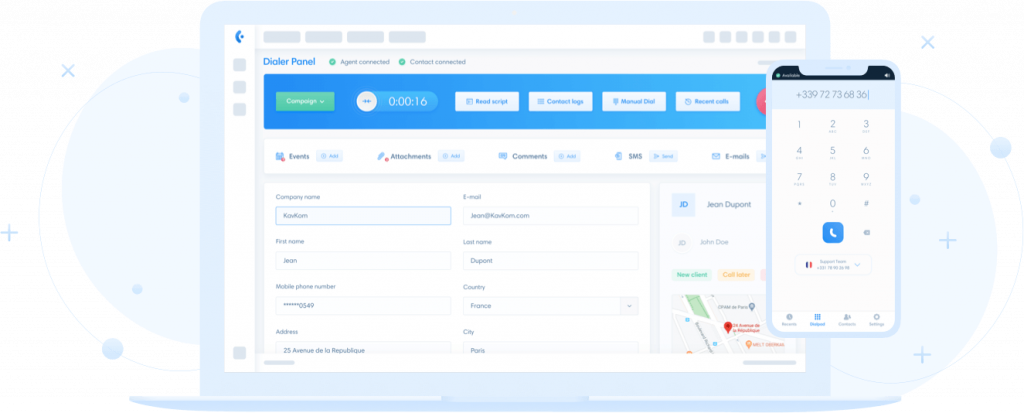
Task: Click the Attachments paperclip icon
Action: pos(382,157)
